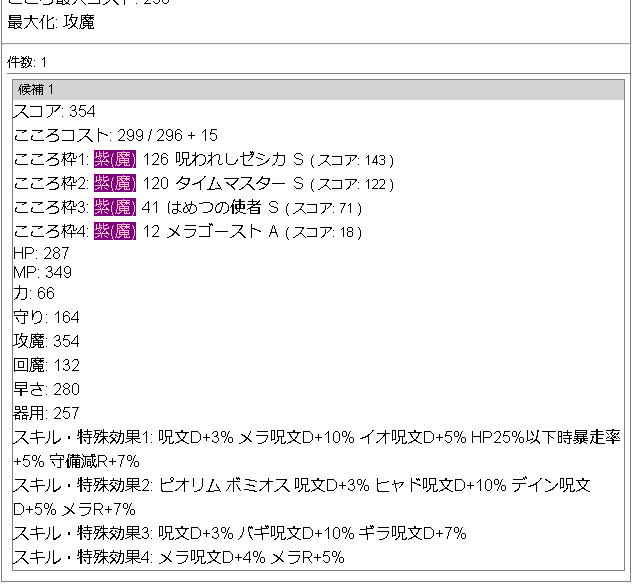Select the HP: 287 stat

[41, 253]
